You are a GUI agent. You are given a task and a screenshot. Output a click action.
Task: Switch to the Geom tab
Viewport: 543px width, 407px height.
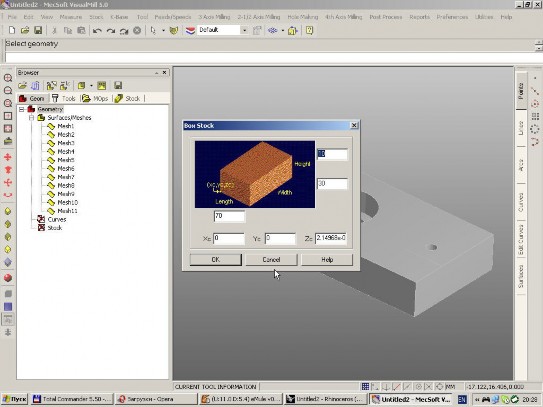pyautogui.click(x=32, y=98)
